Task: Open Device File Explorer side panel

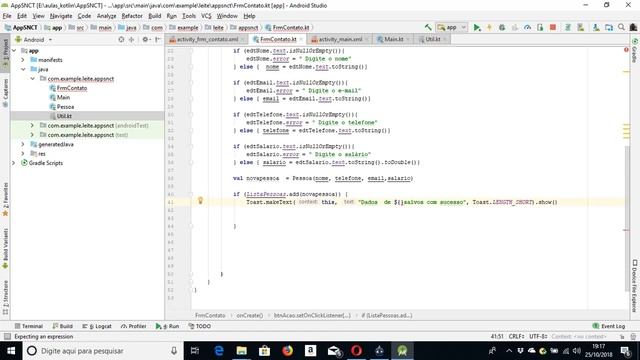Action: [x=635, y=286]
